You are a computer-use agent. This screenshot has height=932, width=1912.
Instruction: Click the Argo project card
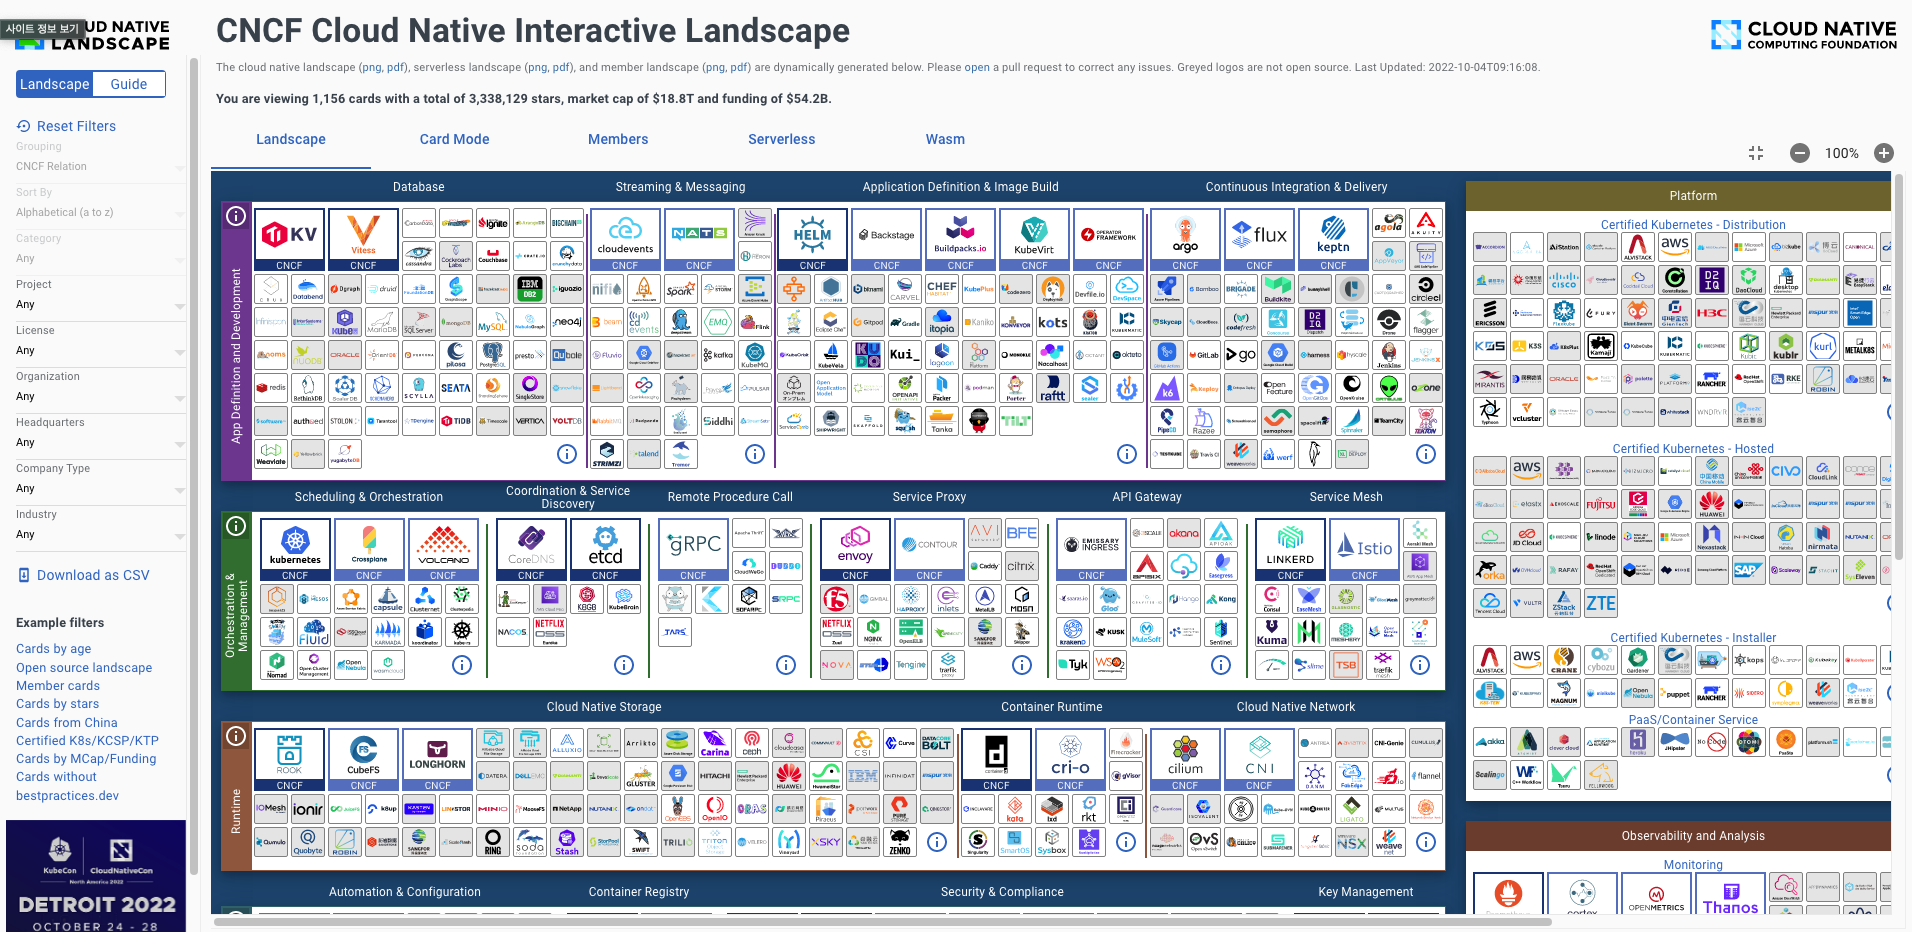1185,238
